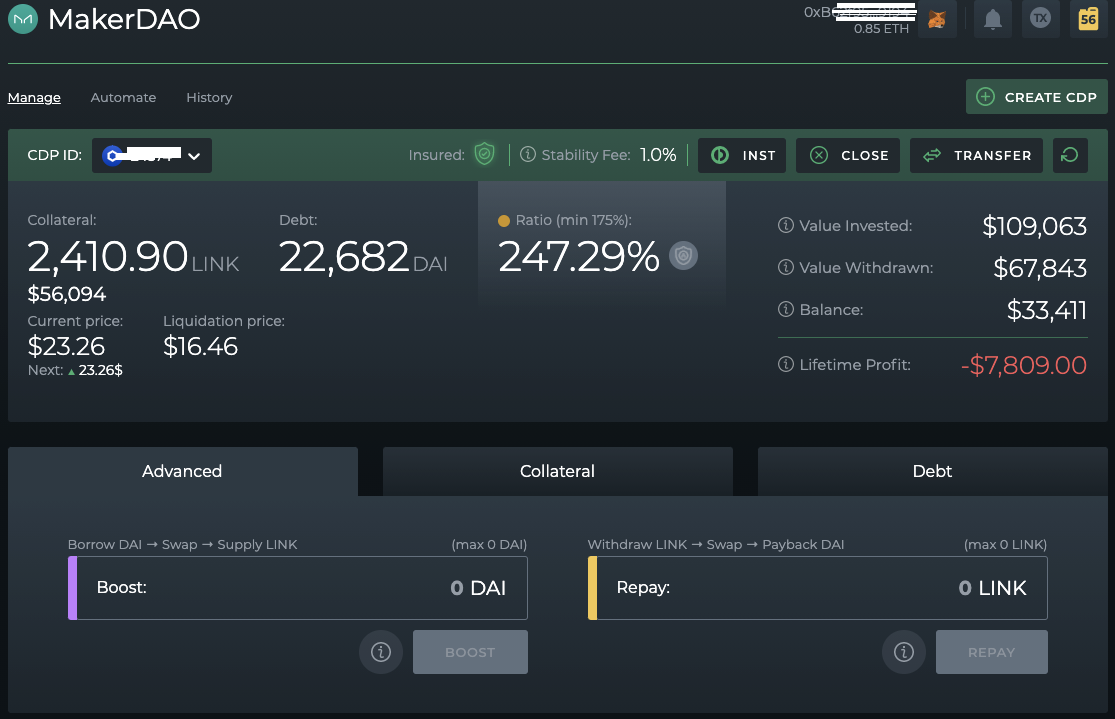Click the shield icon beside ratio 247.29%

pos(683,255)
